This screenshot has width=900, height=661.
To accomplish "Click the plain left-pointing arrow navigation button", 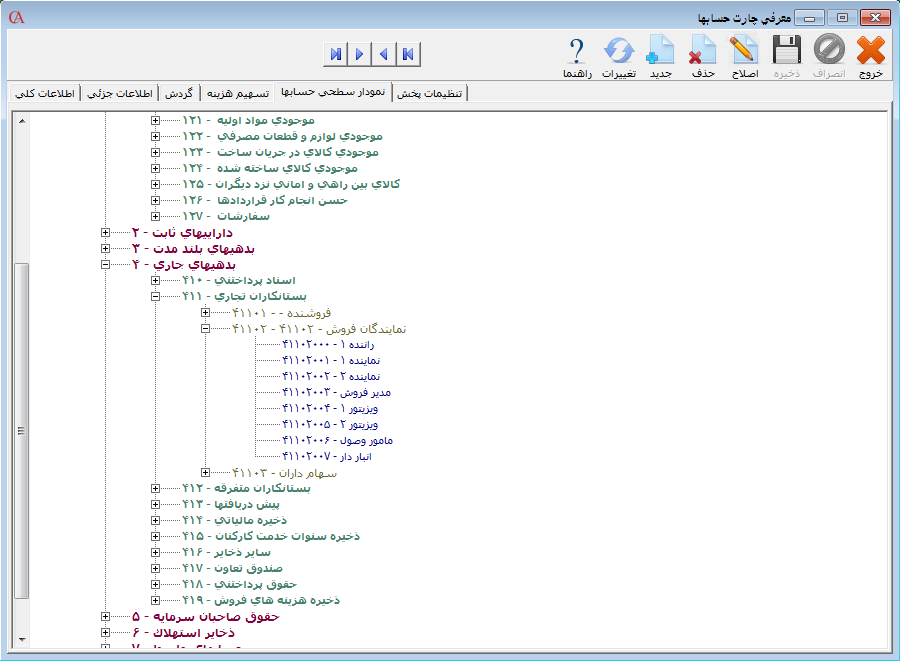I will click(x=384, y=53).
